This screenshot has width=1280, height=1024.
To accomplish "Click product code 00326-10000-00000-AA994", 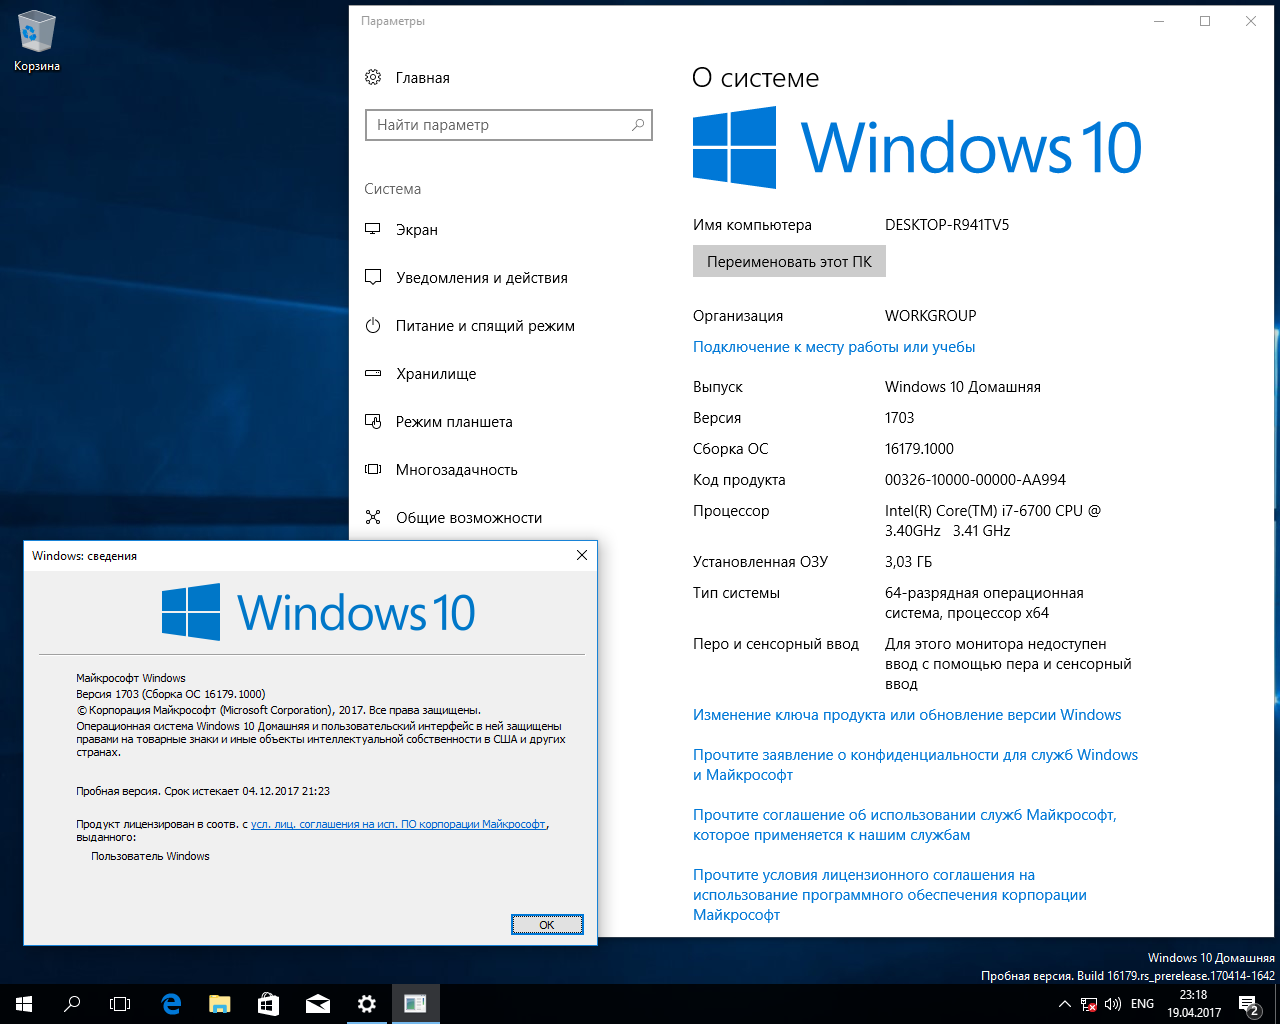I will [975, 480].
